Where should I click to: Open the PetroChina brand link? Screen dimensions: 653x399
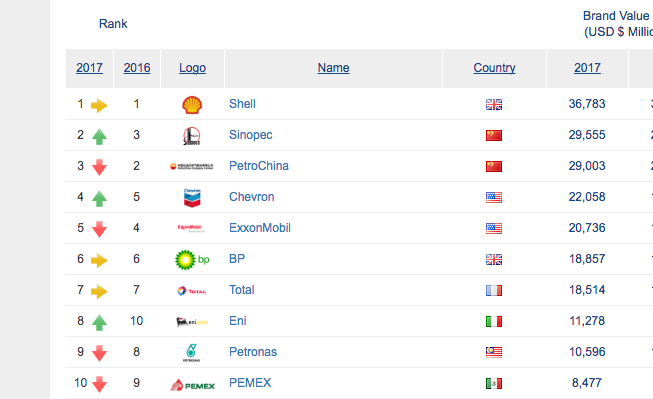coord(259,166)
